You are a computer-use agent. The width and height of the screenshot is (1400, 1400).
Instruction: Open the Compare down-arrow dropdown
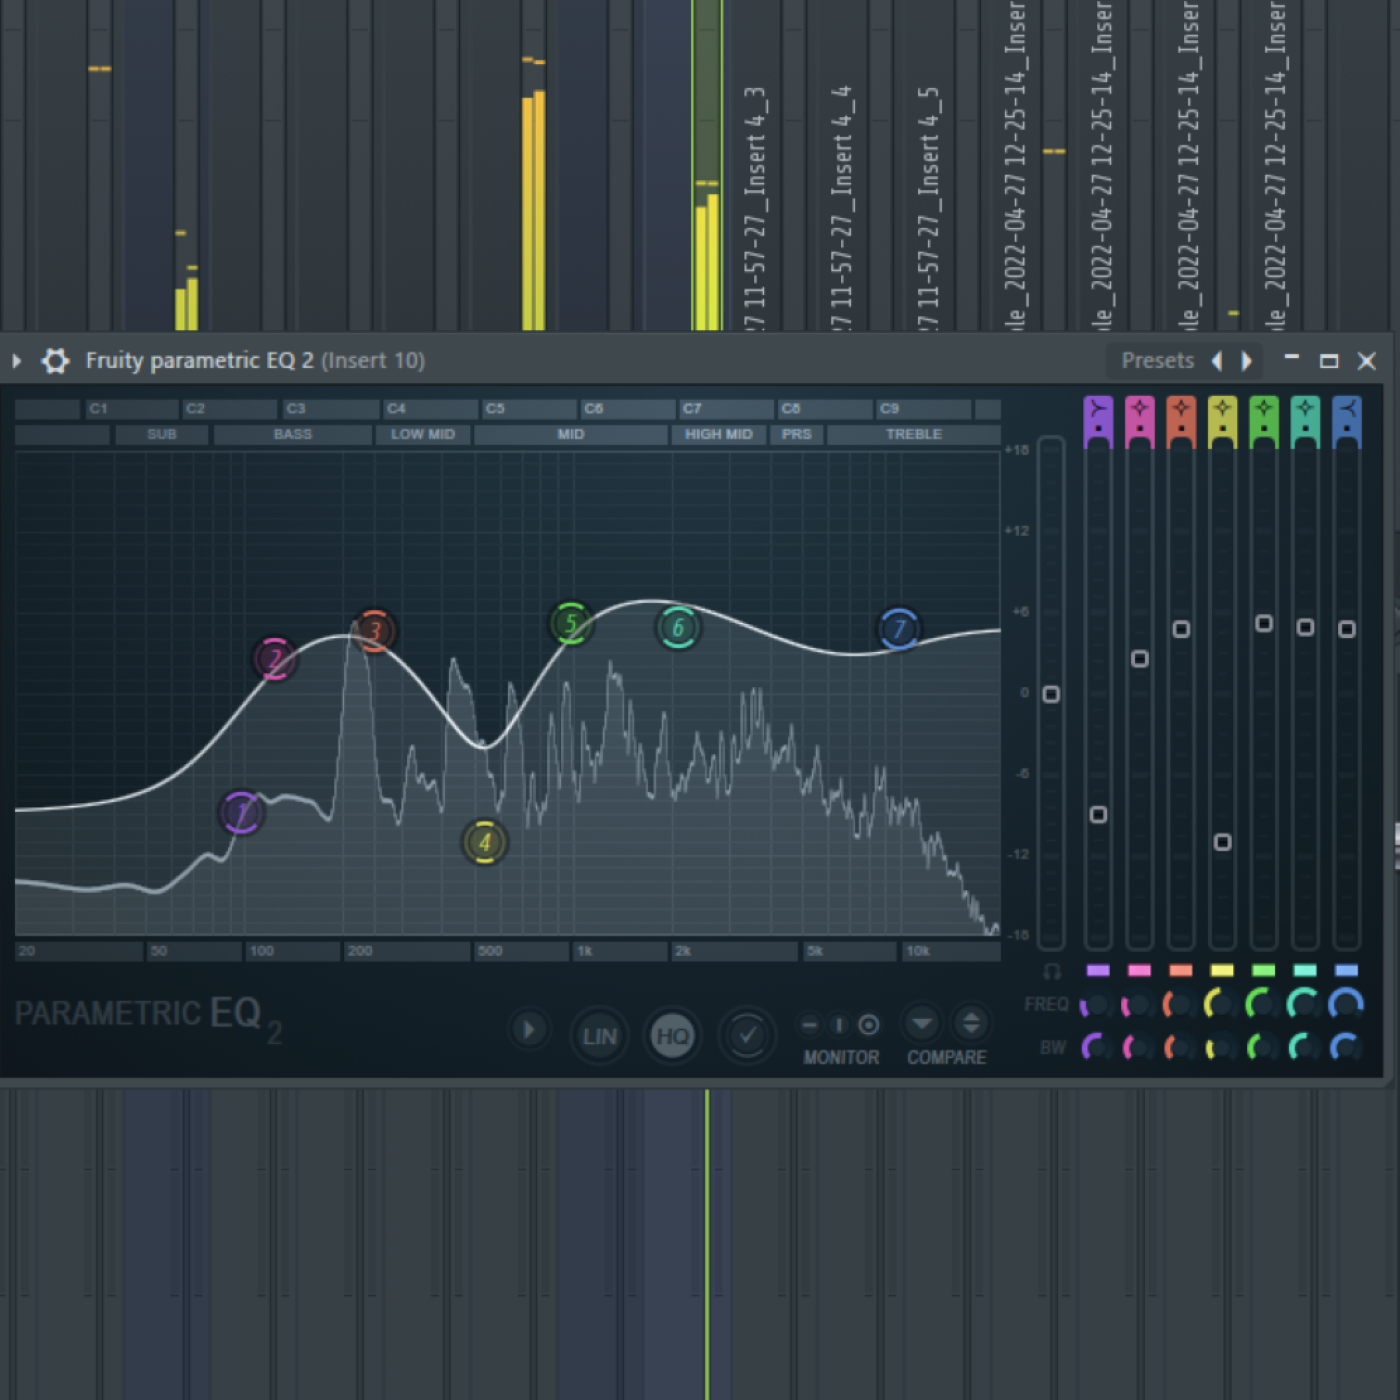[922, 1023]
